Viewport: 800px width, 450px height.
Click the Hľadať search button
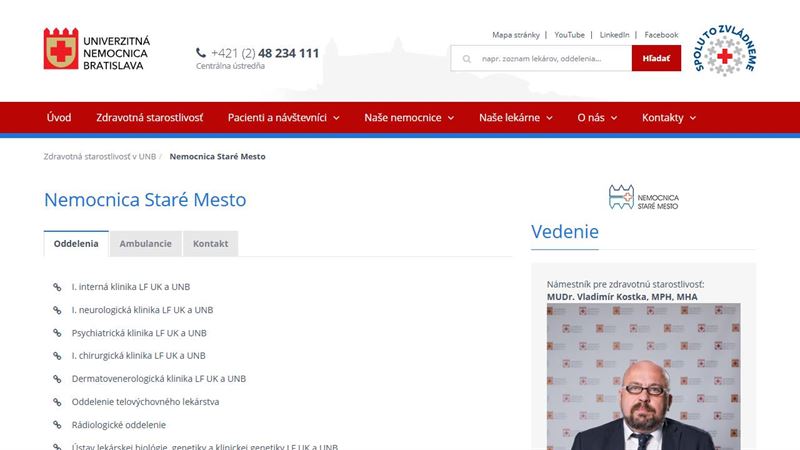656,58
